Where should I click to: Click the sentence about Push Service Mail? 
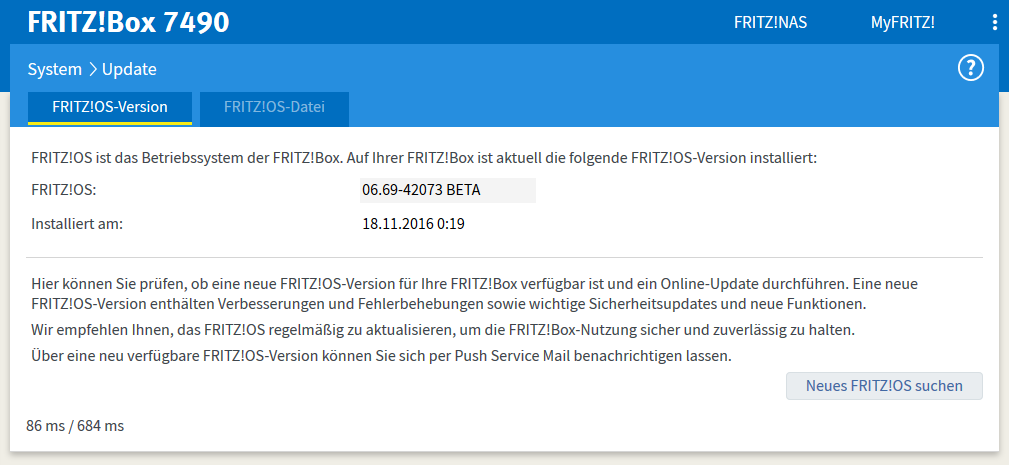(382, 356)
